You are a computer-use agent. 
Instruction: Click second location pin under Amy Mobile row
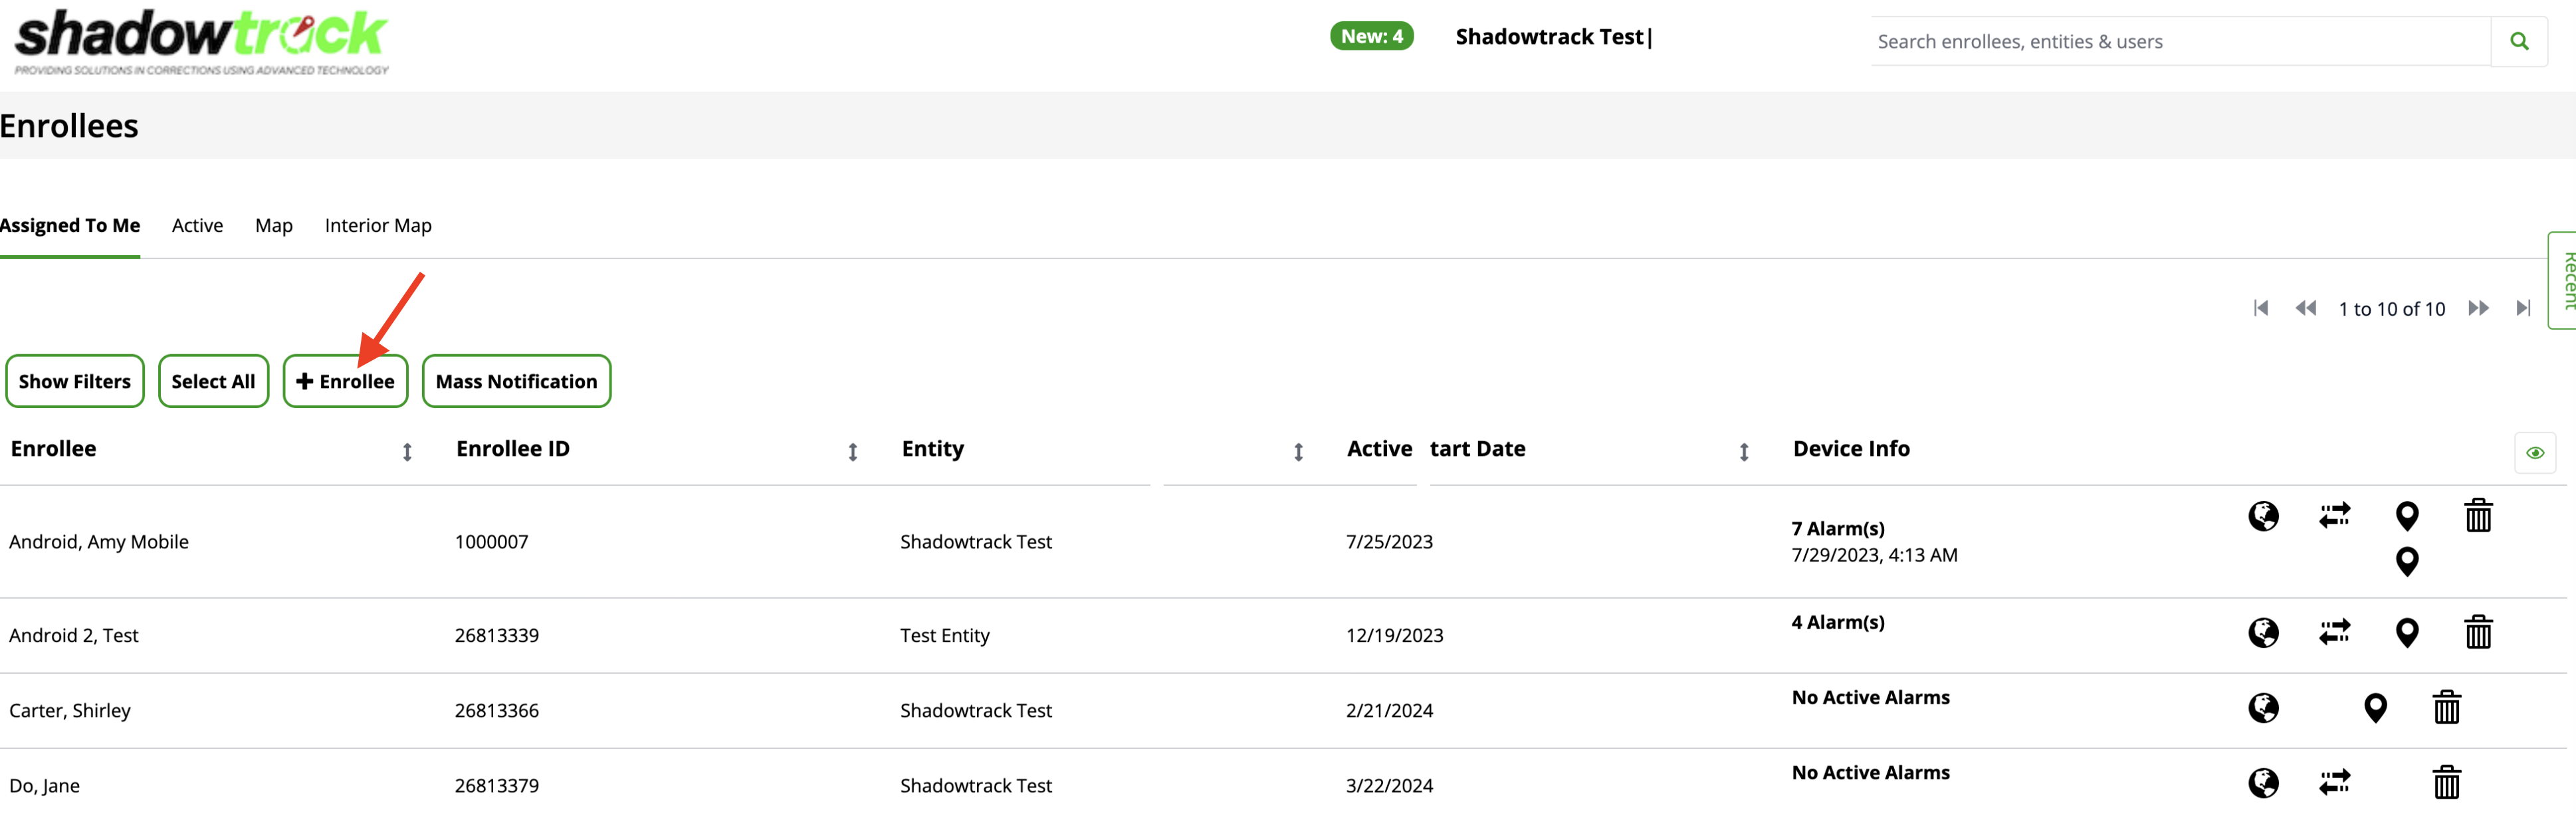pyautogui.click(x=2406, y=561)
